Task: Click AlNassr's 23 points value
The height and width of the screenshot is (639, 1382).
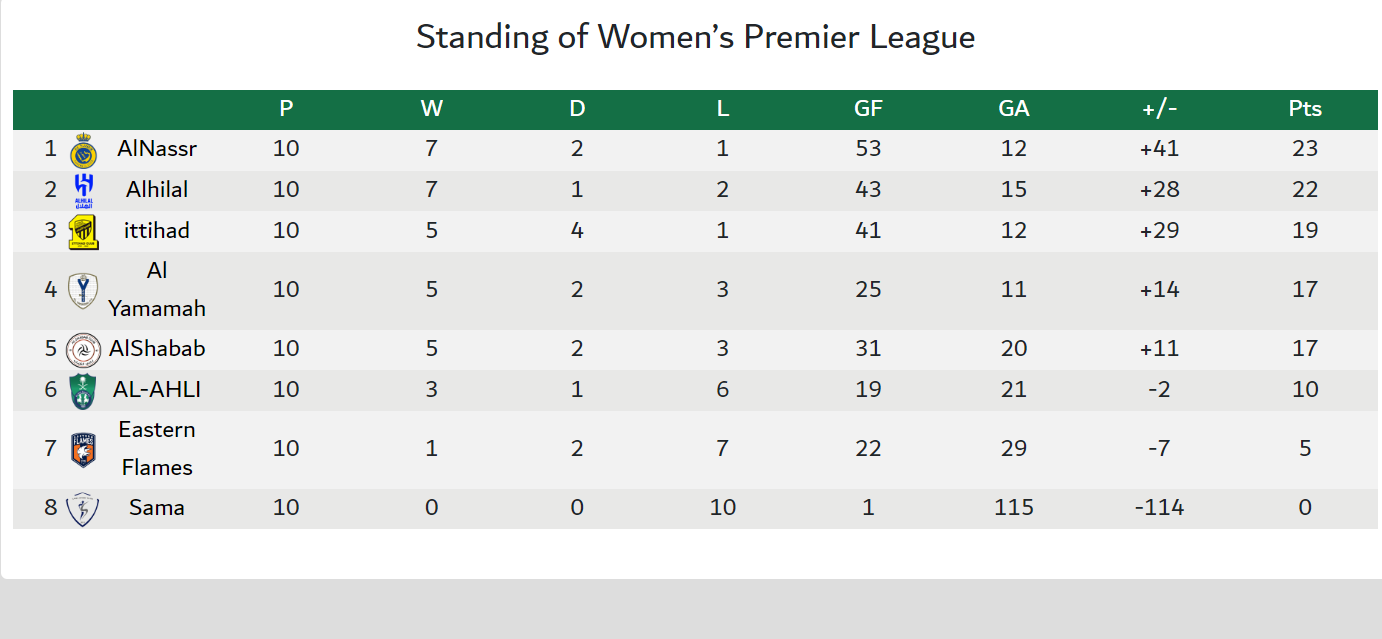Action: pos(1305,149)
